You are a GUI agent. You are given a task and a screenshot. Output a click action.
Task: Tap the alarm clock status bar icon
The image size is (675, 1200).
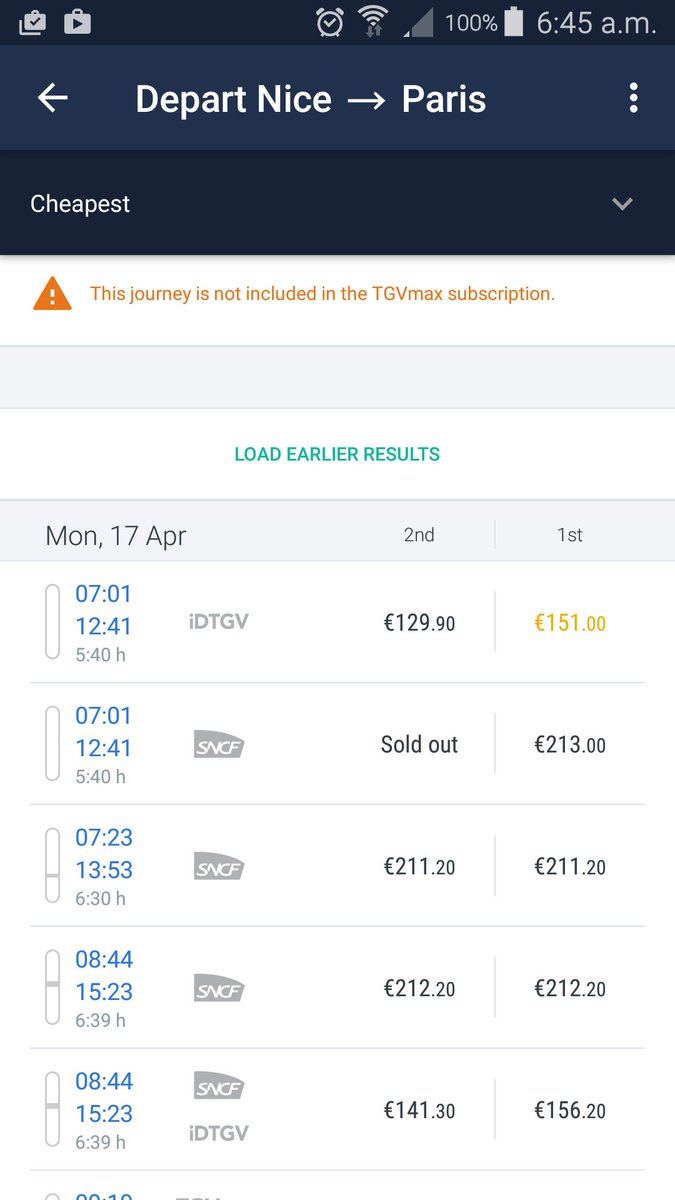click(329, 22)
